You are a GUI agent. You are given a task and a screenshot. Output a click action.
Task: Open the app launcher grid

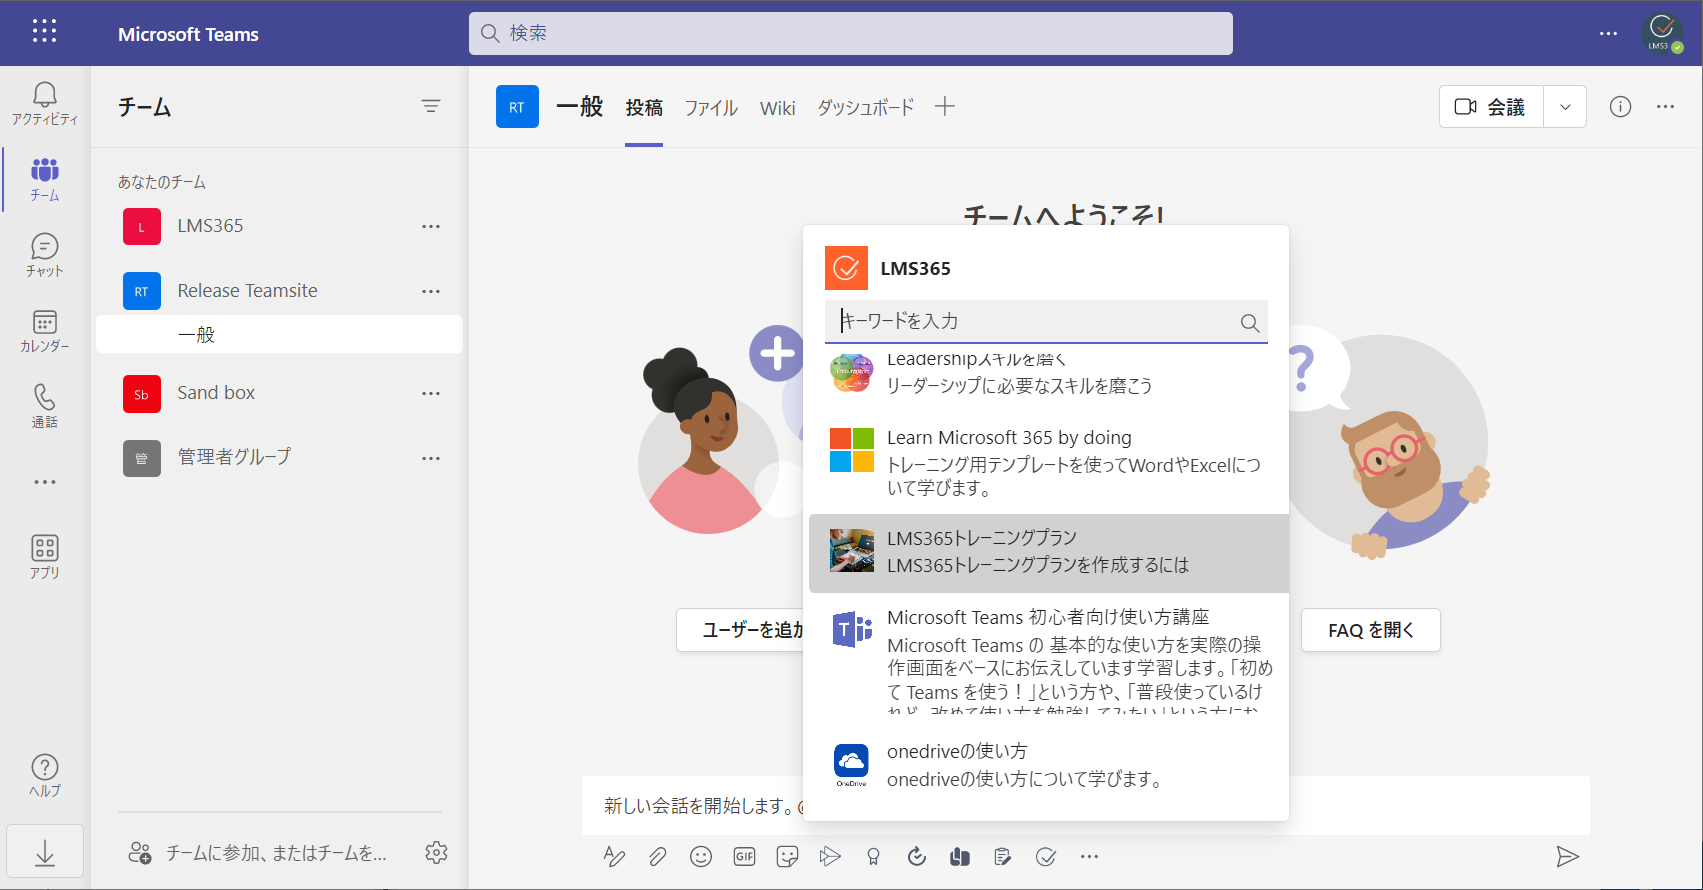(x=44, y=32)
